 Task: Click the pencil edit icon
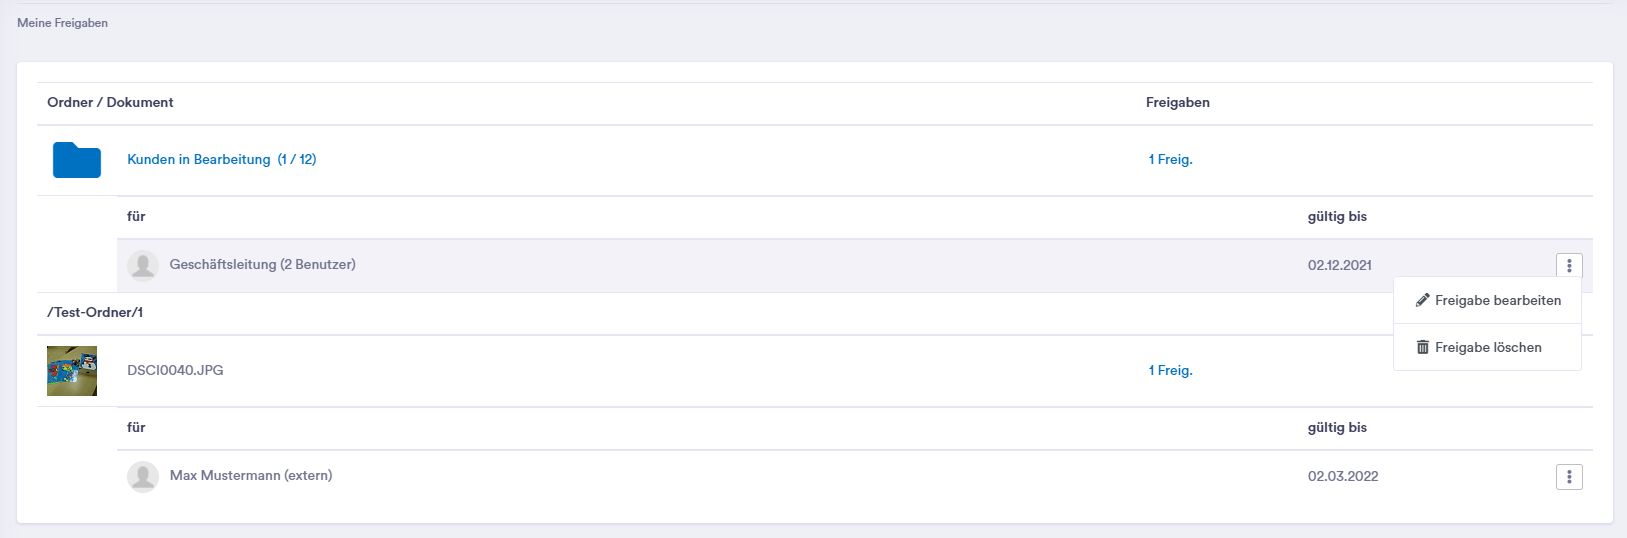pyautogui.click(x=1422, y=300)
